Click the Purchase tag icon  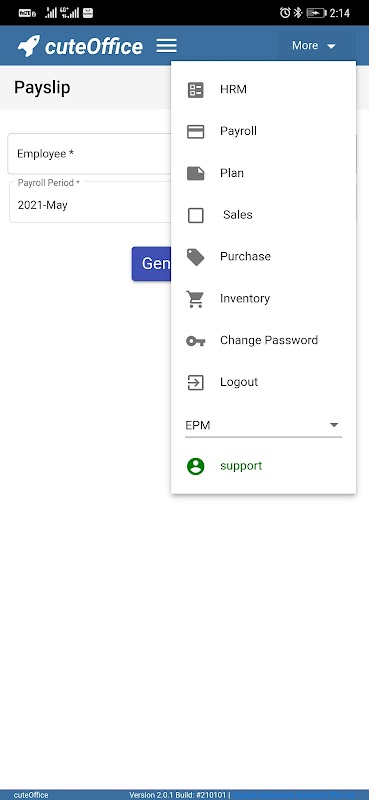pos(195,257)
